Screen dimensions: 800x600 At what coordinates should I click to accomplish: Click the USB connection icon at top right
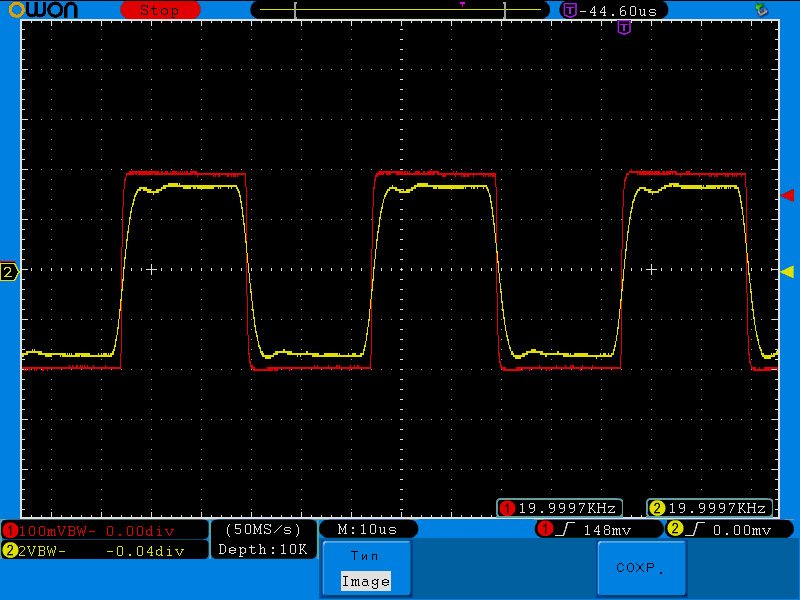point(761,9)
